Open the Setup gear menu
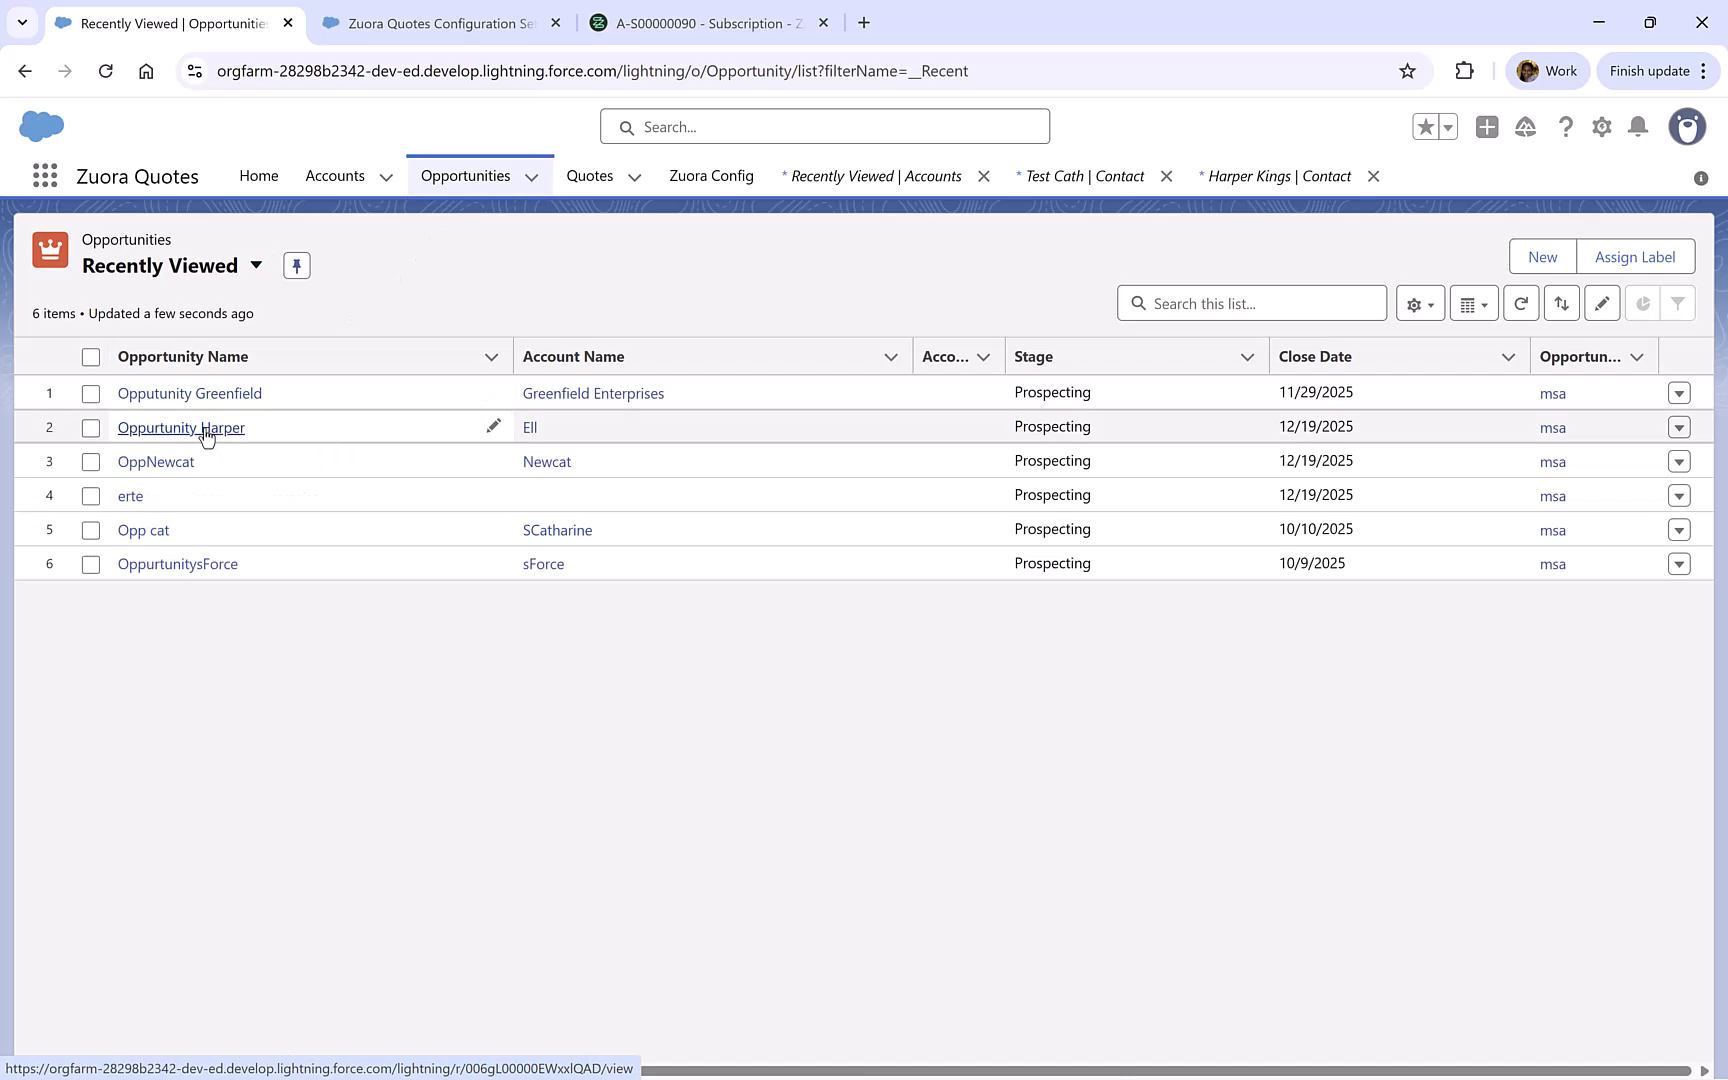This screenshot has width=1728, height=1080. [1602, 127]
